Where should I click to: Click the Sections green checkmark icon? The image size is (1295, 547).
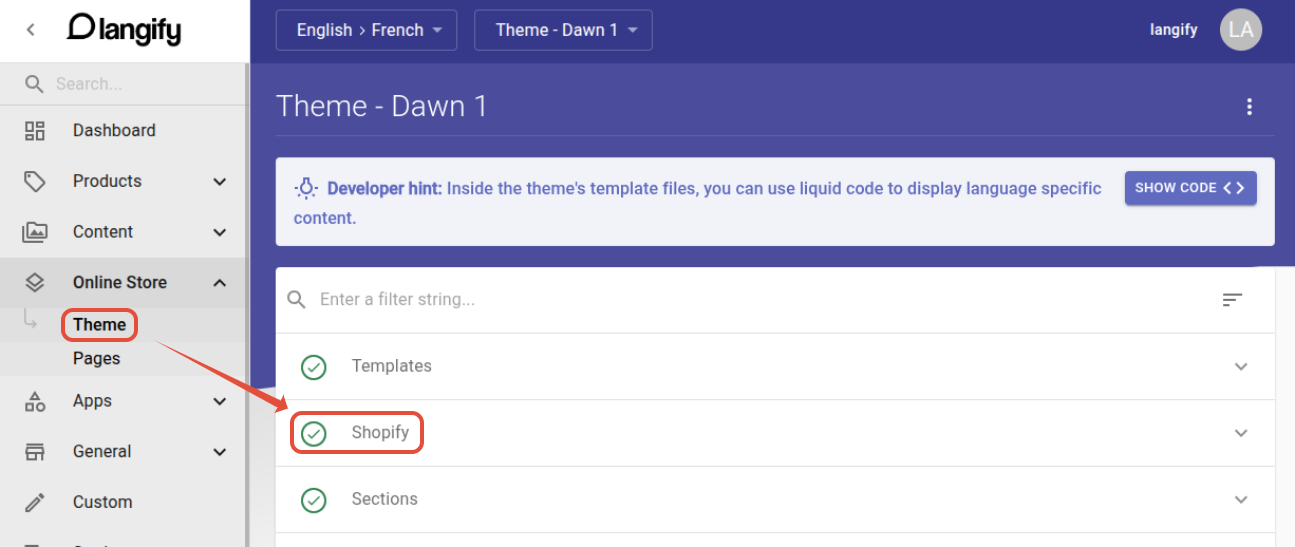click(314, 500)
